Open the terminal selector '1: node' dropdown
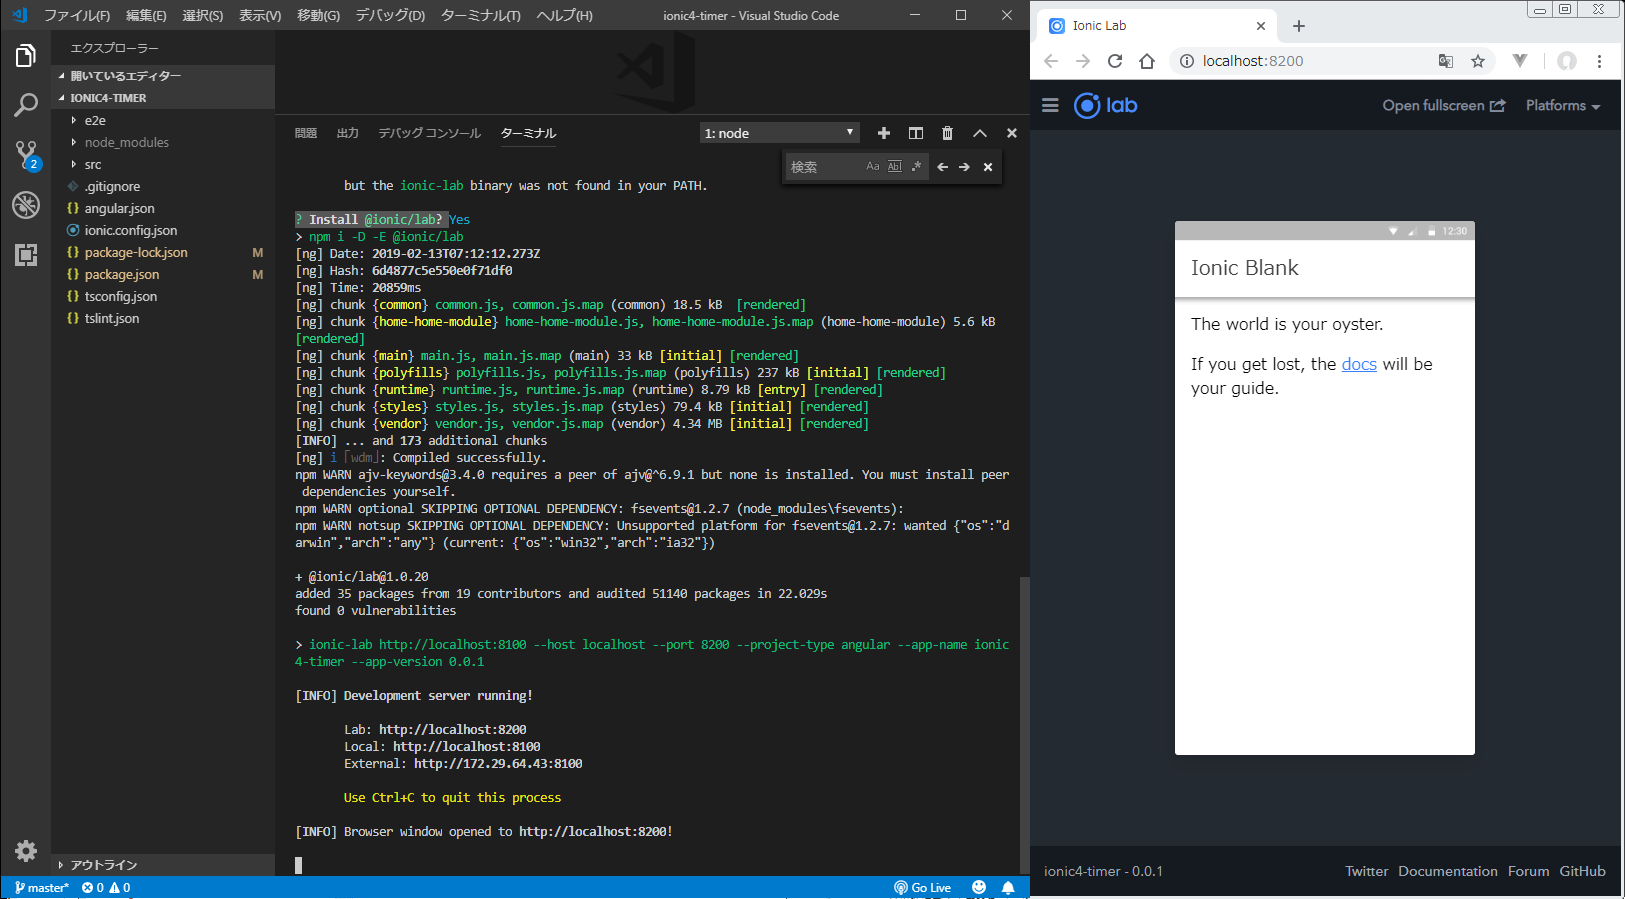This screenshot has height=899, width=1625. click(779, 133)
